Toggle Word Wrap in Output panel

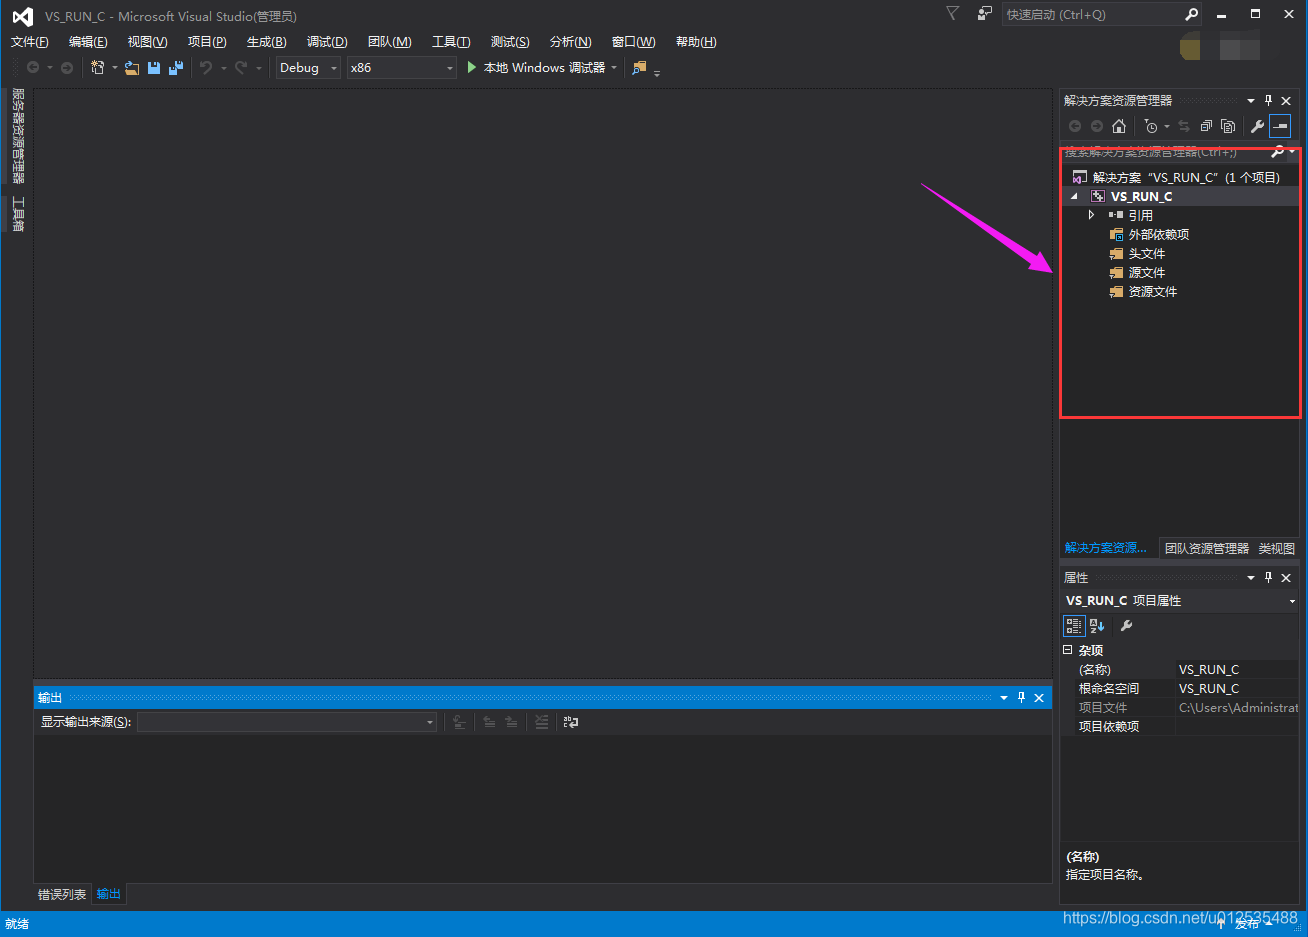click(571, 722)
